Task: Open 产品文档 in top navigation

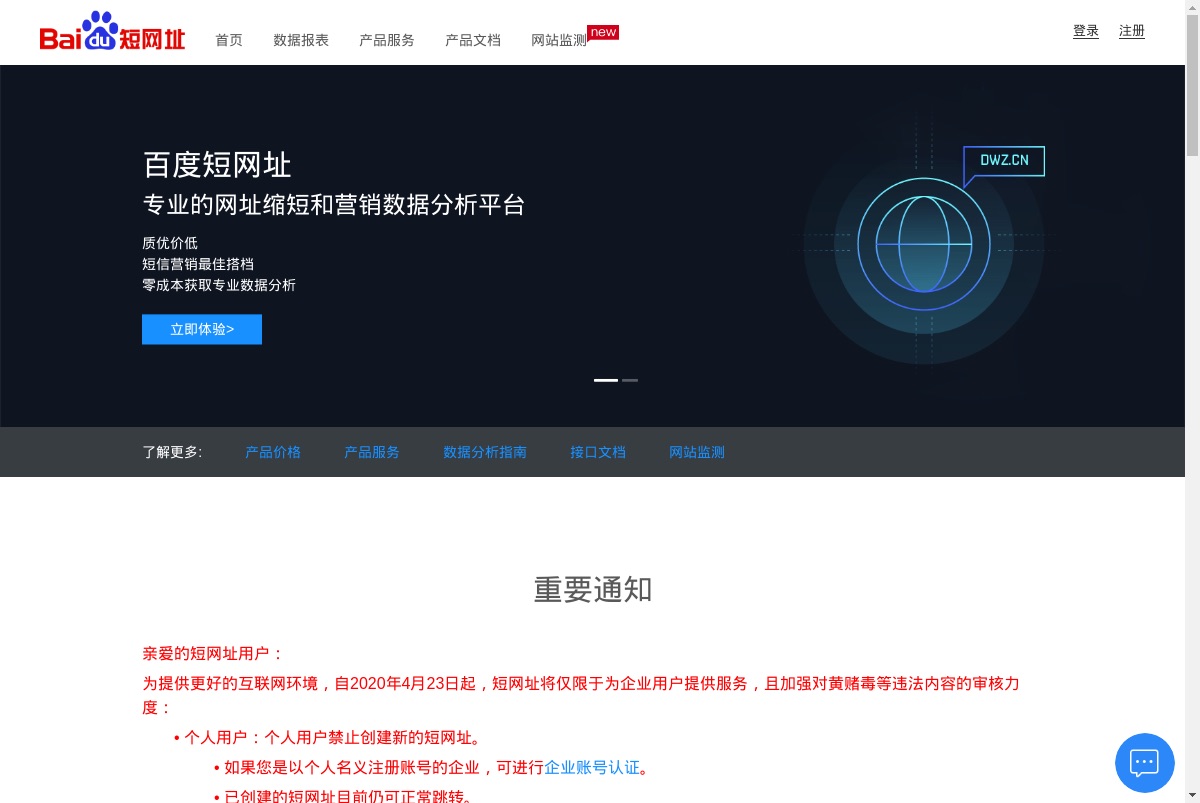Action: point(473,40)
